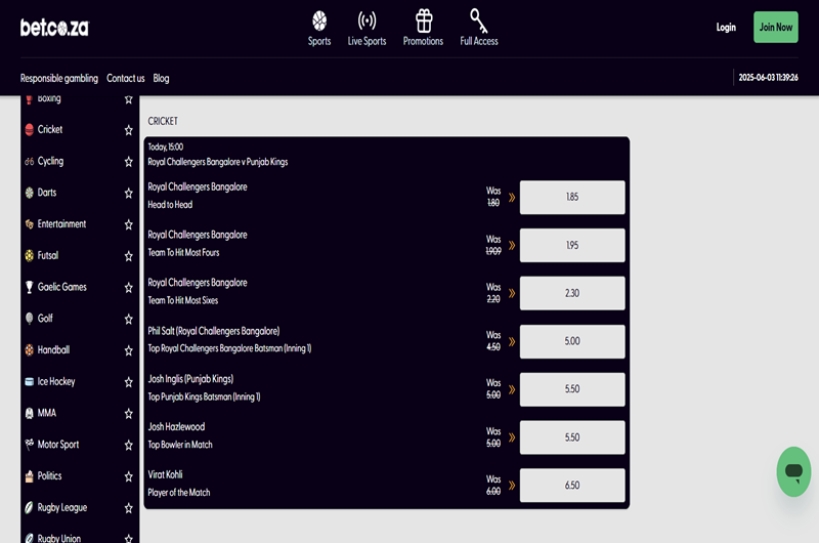Select Cycling in the sports sidebar

point(51,161)
